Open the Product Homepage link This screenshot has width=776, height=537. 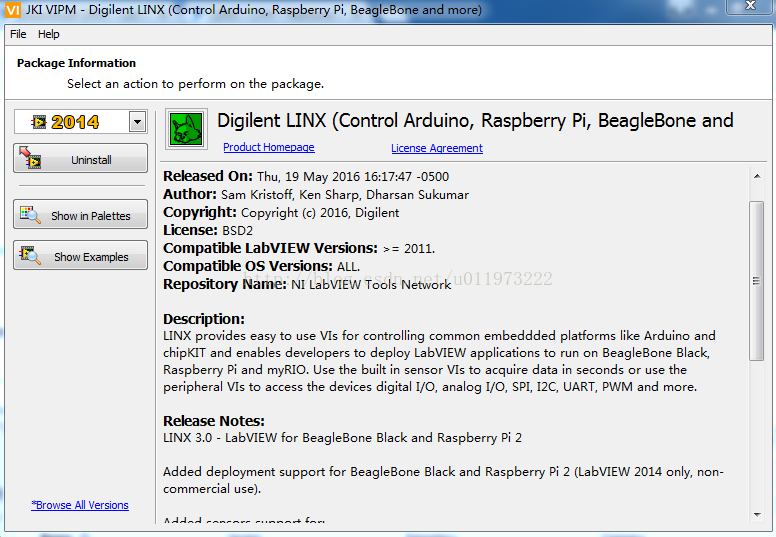(x=269, y=147)
